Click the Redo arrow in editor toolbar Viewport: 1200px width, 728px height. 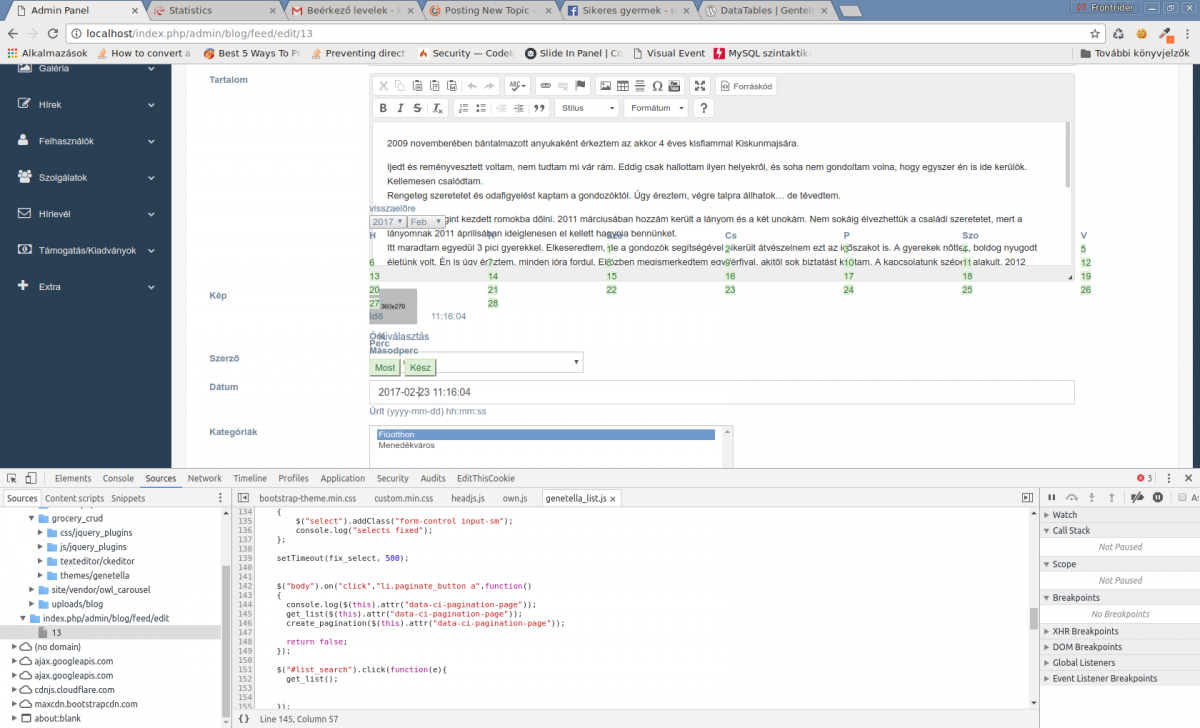pyautogui.click(x=489, y=86)
